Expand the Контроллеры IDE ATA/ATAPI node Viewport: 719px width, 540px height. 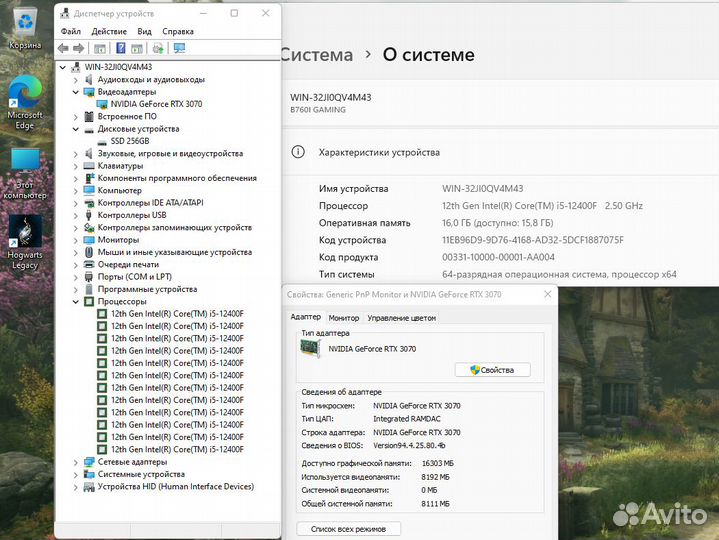point(76,203)
